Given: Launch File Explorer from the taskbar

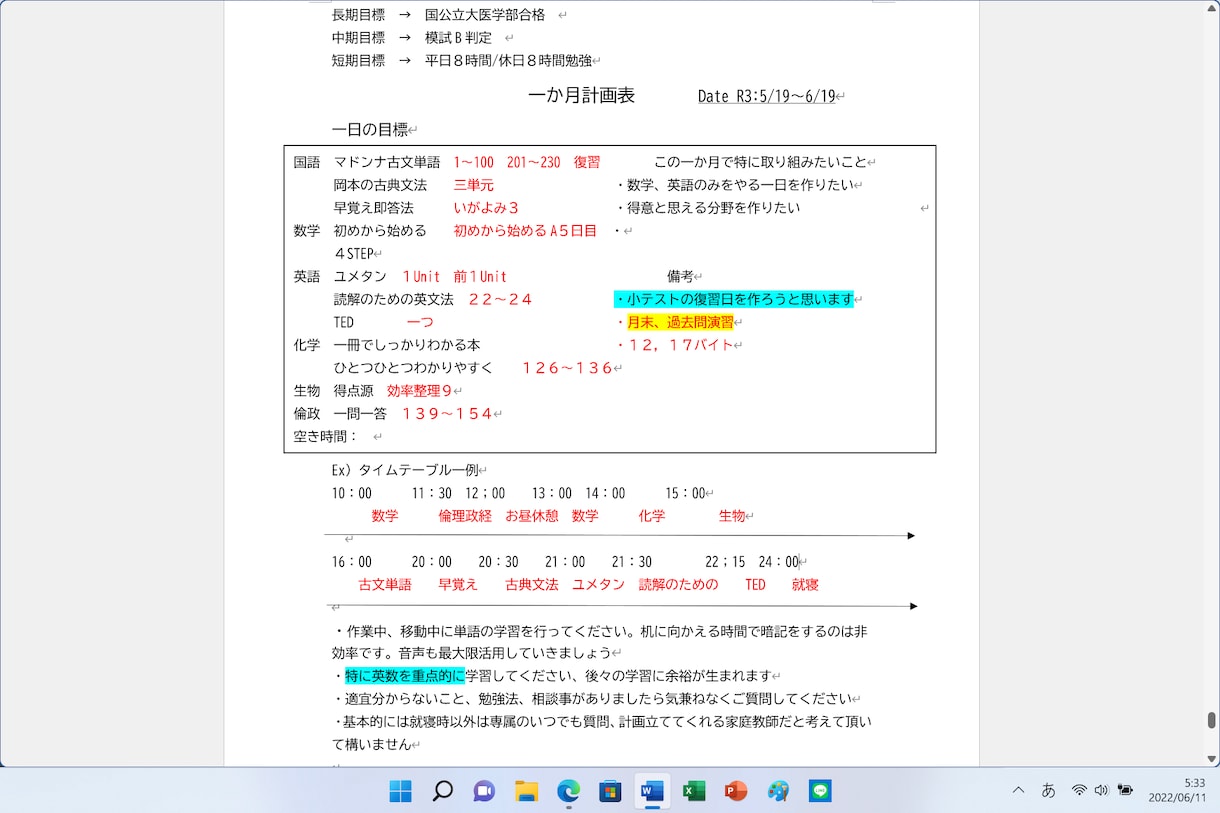Looking at the screenshot, I should tap(526, 791).
